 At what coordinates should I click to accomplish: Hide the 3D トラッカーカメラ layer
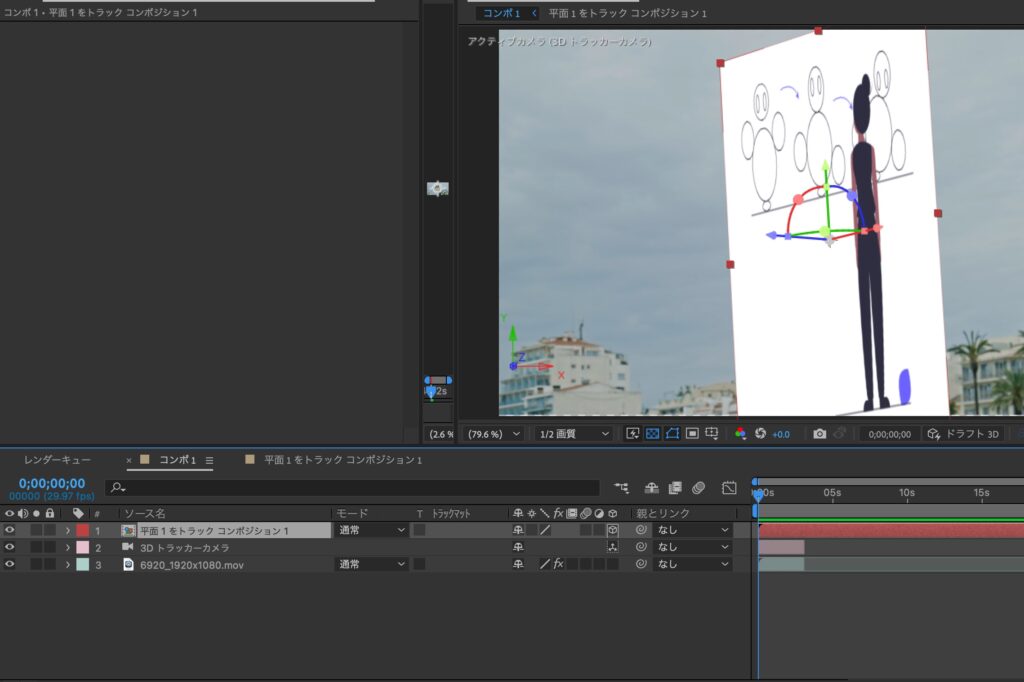pos(10,547)
